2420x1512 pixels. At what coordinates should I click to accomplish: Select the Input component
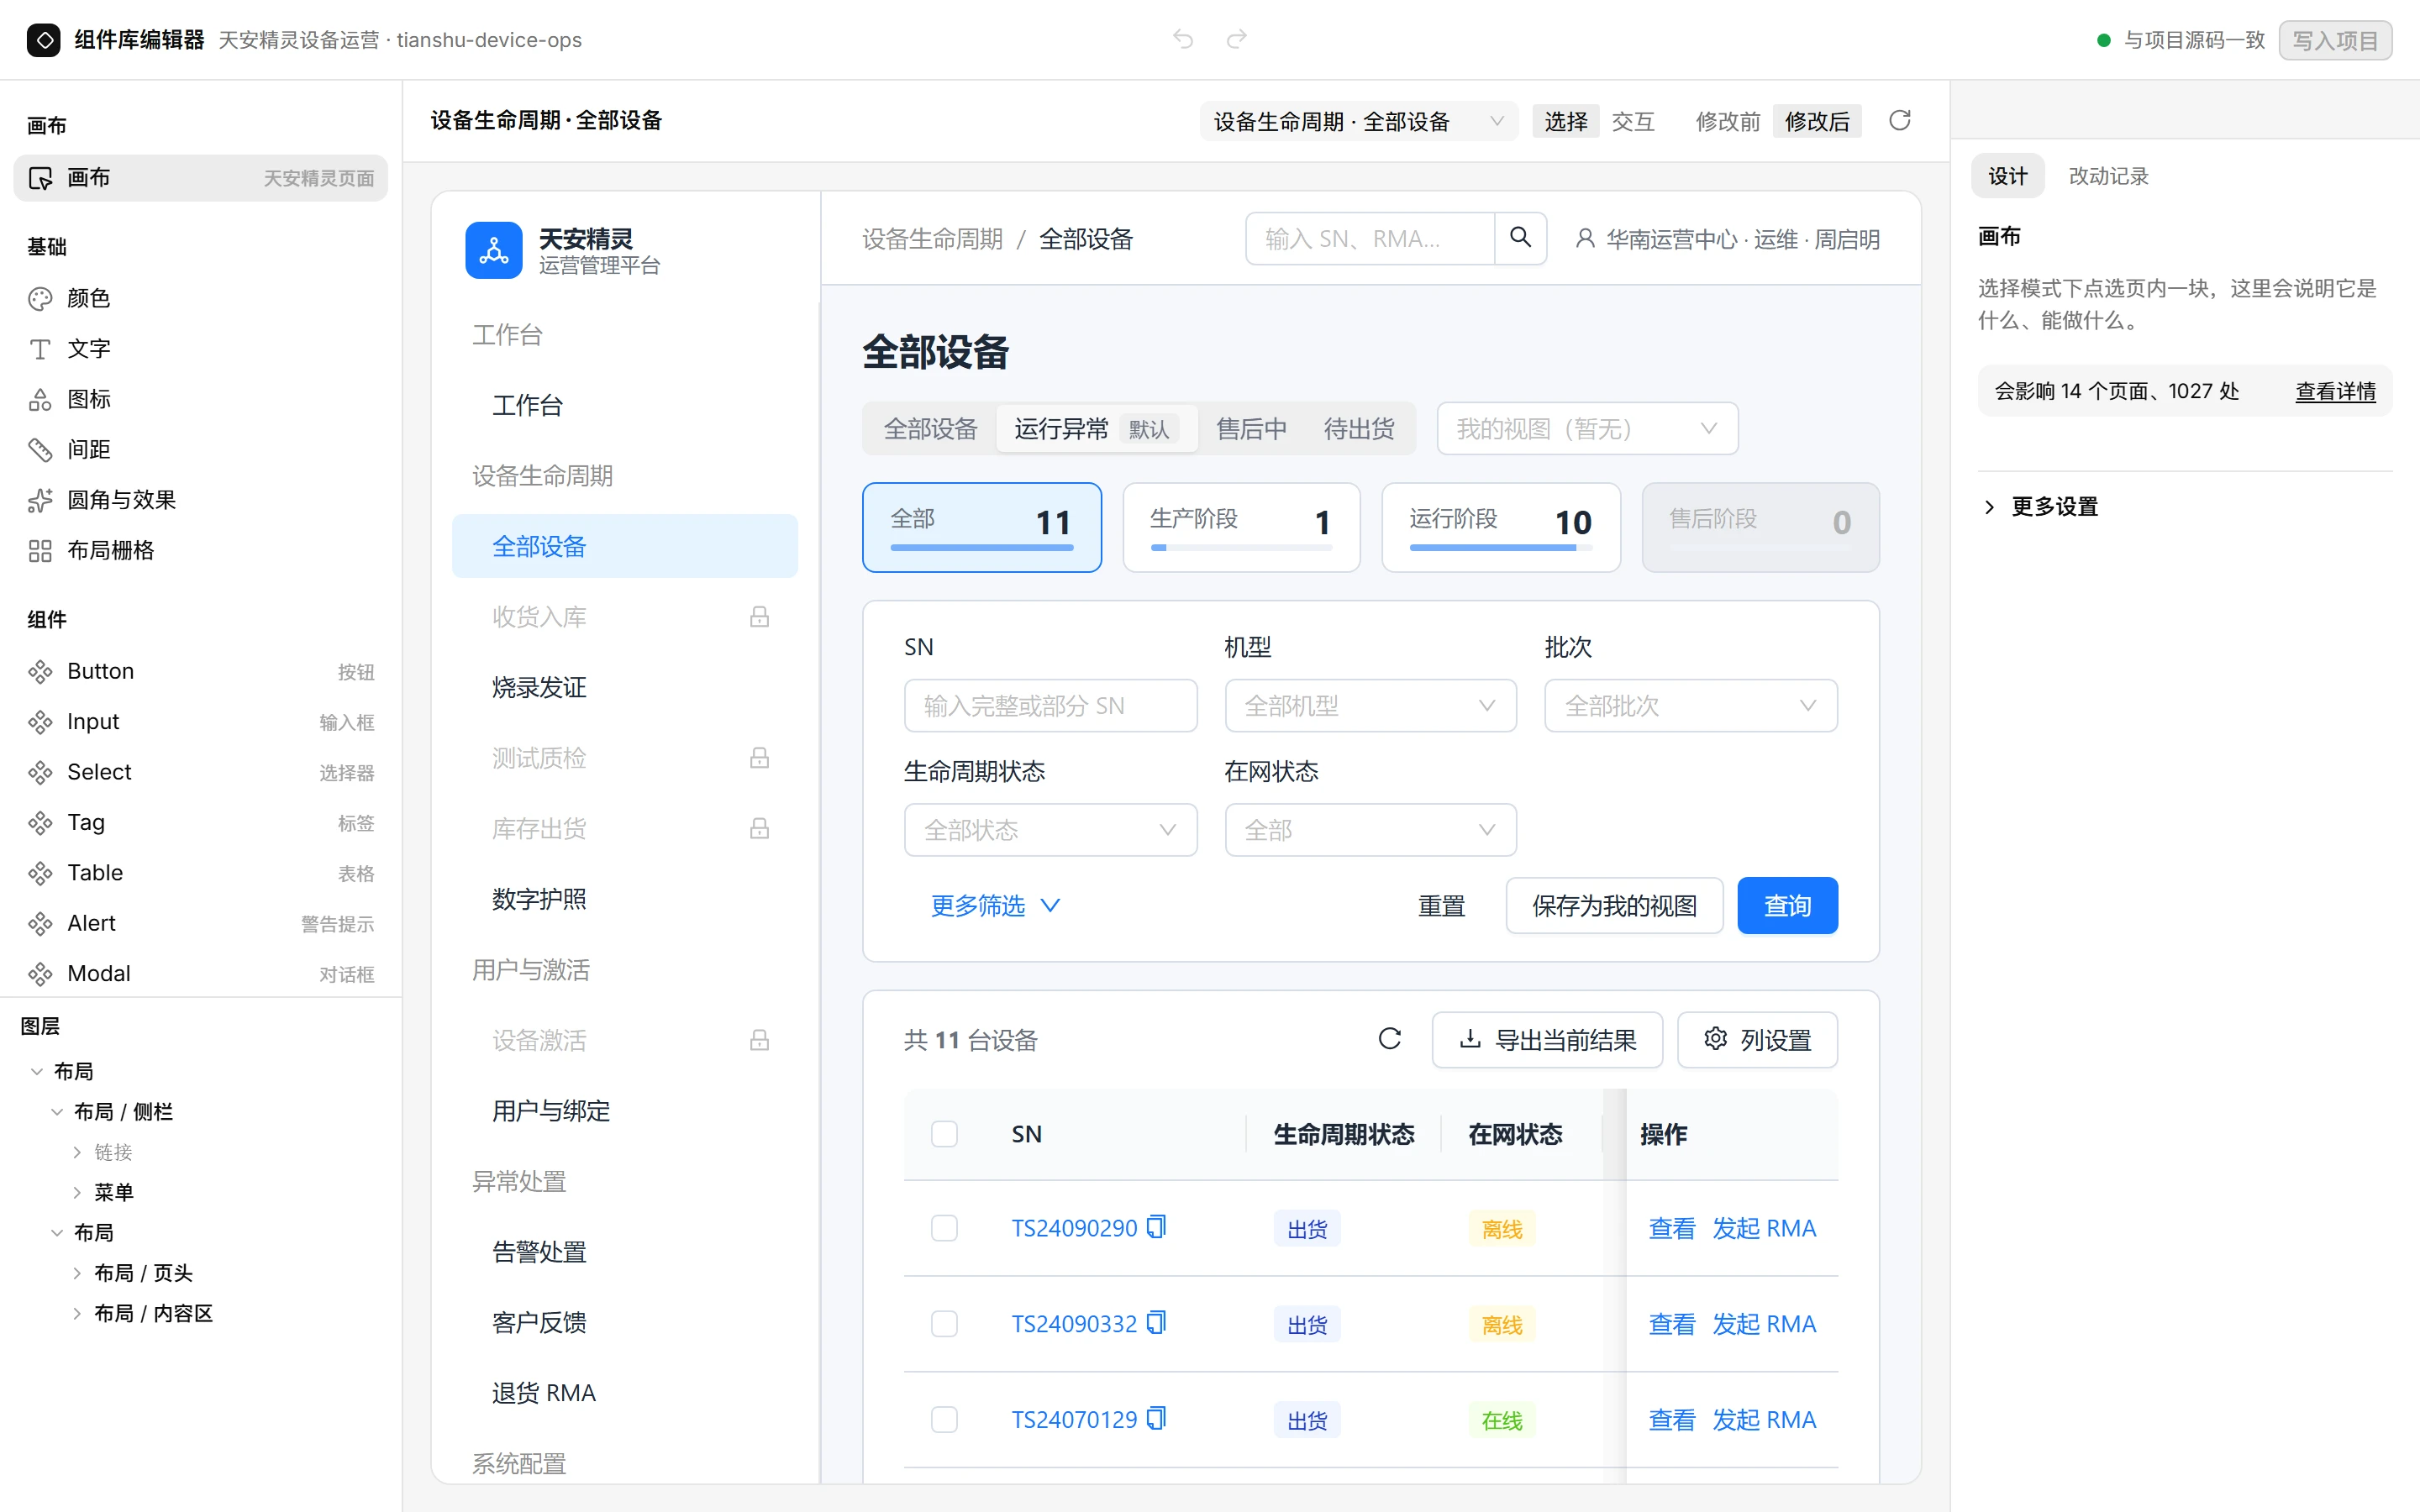200,721
